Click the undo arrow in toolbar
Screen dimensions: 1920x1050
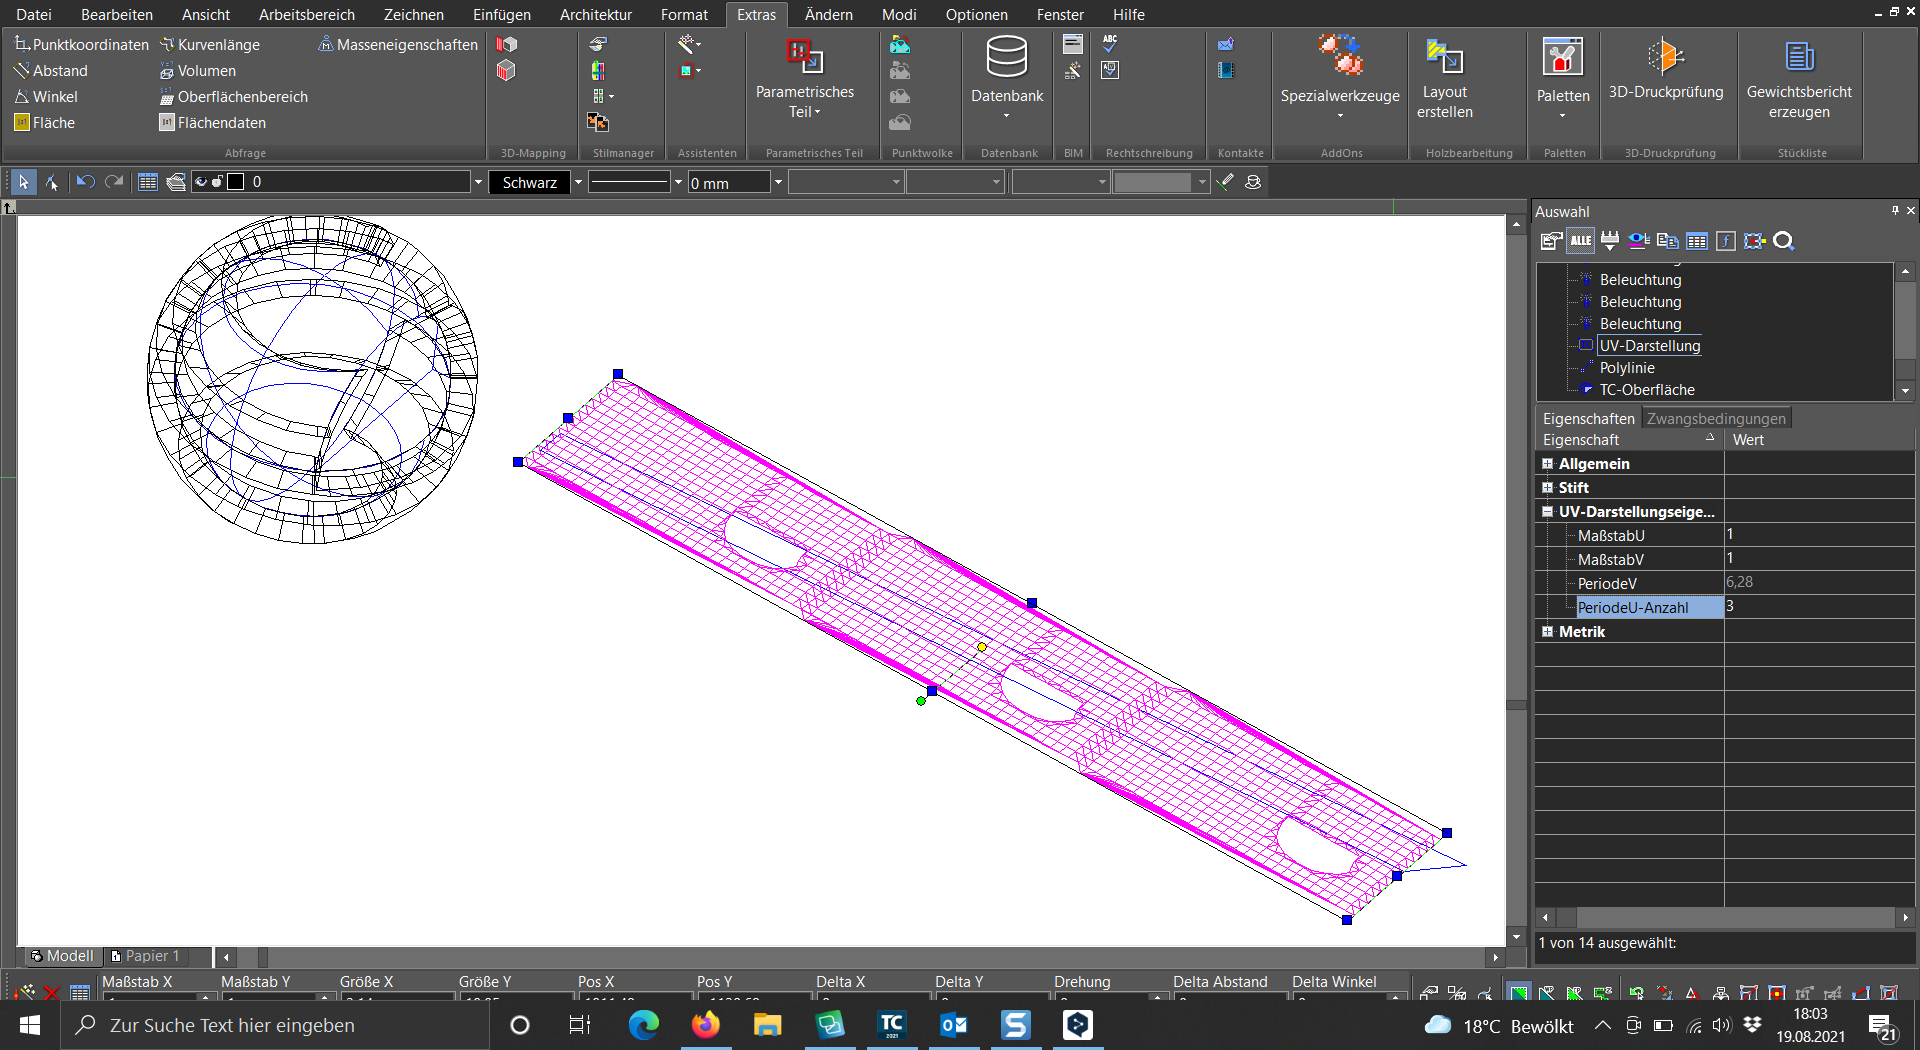coord(85,181)
